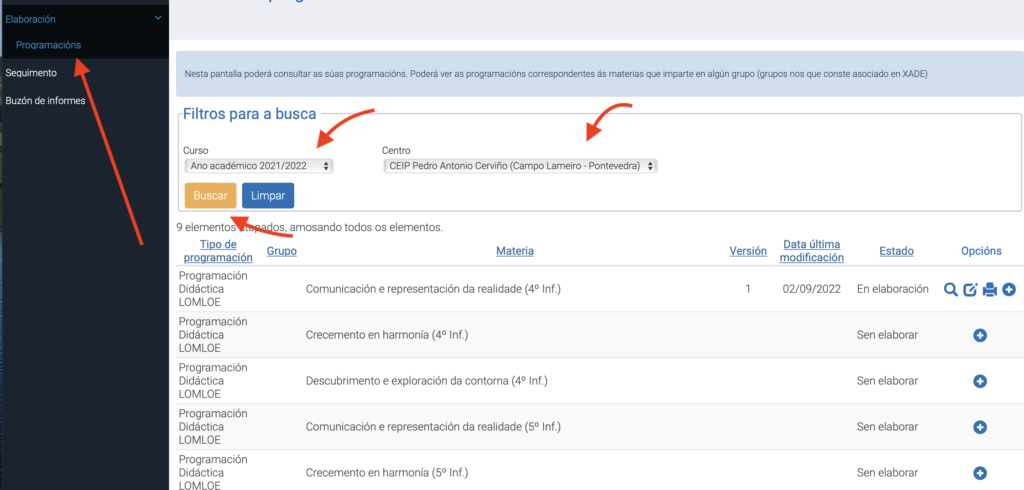Image resolution: width=1024 pixels, height=490 pixels.
Task: Open the Curso academic year dropdown
Action: 258,166
